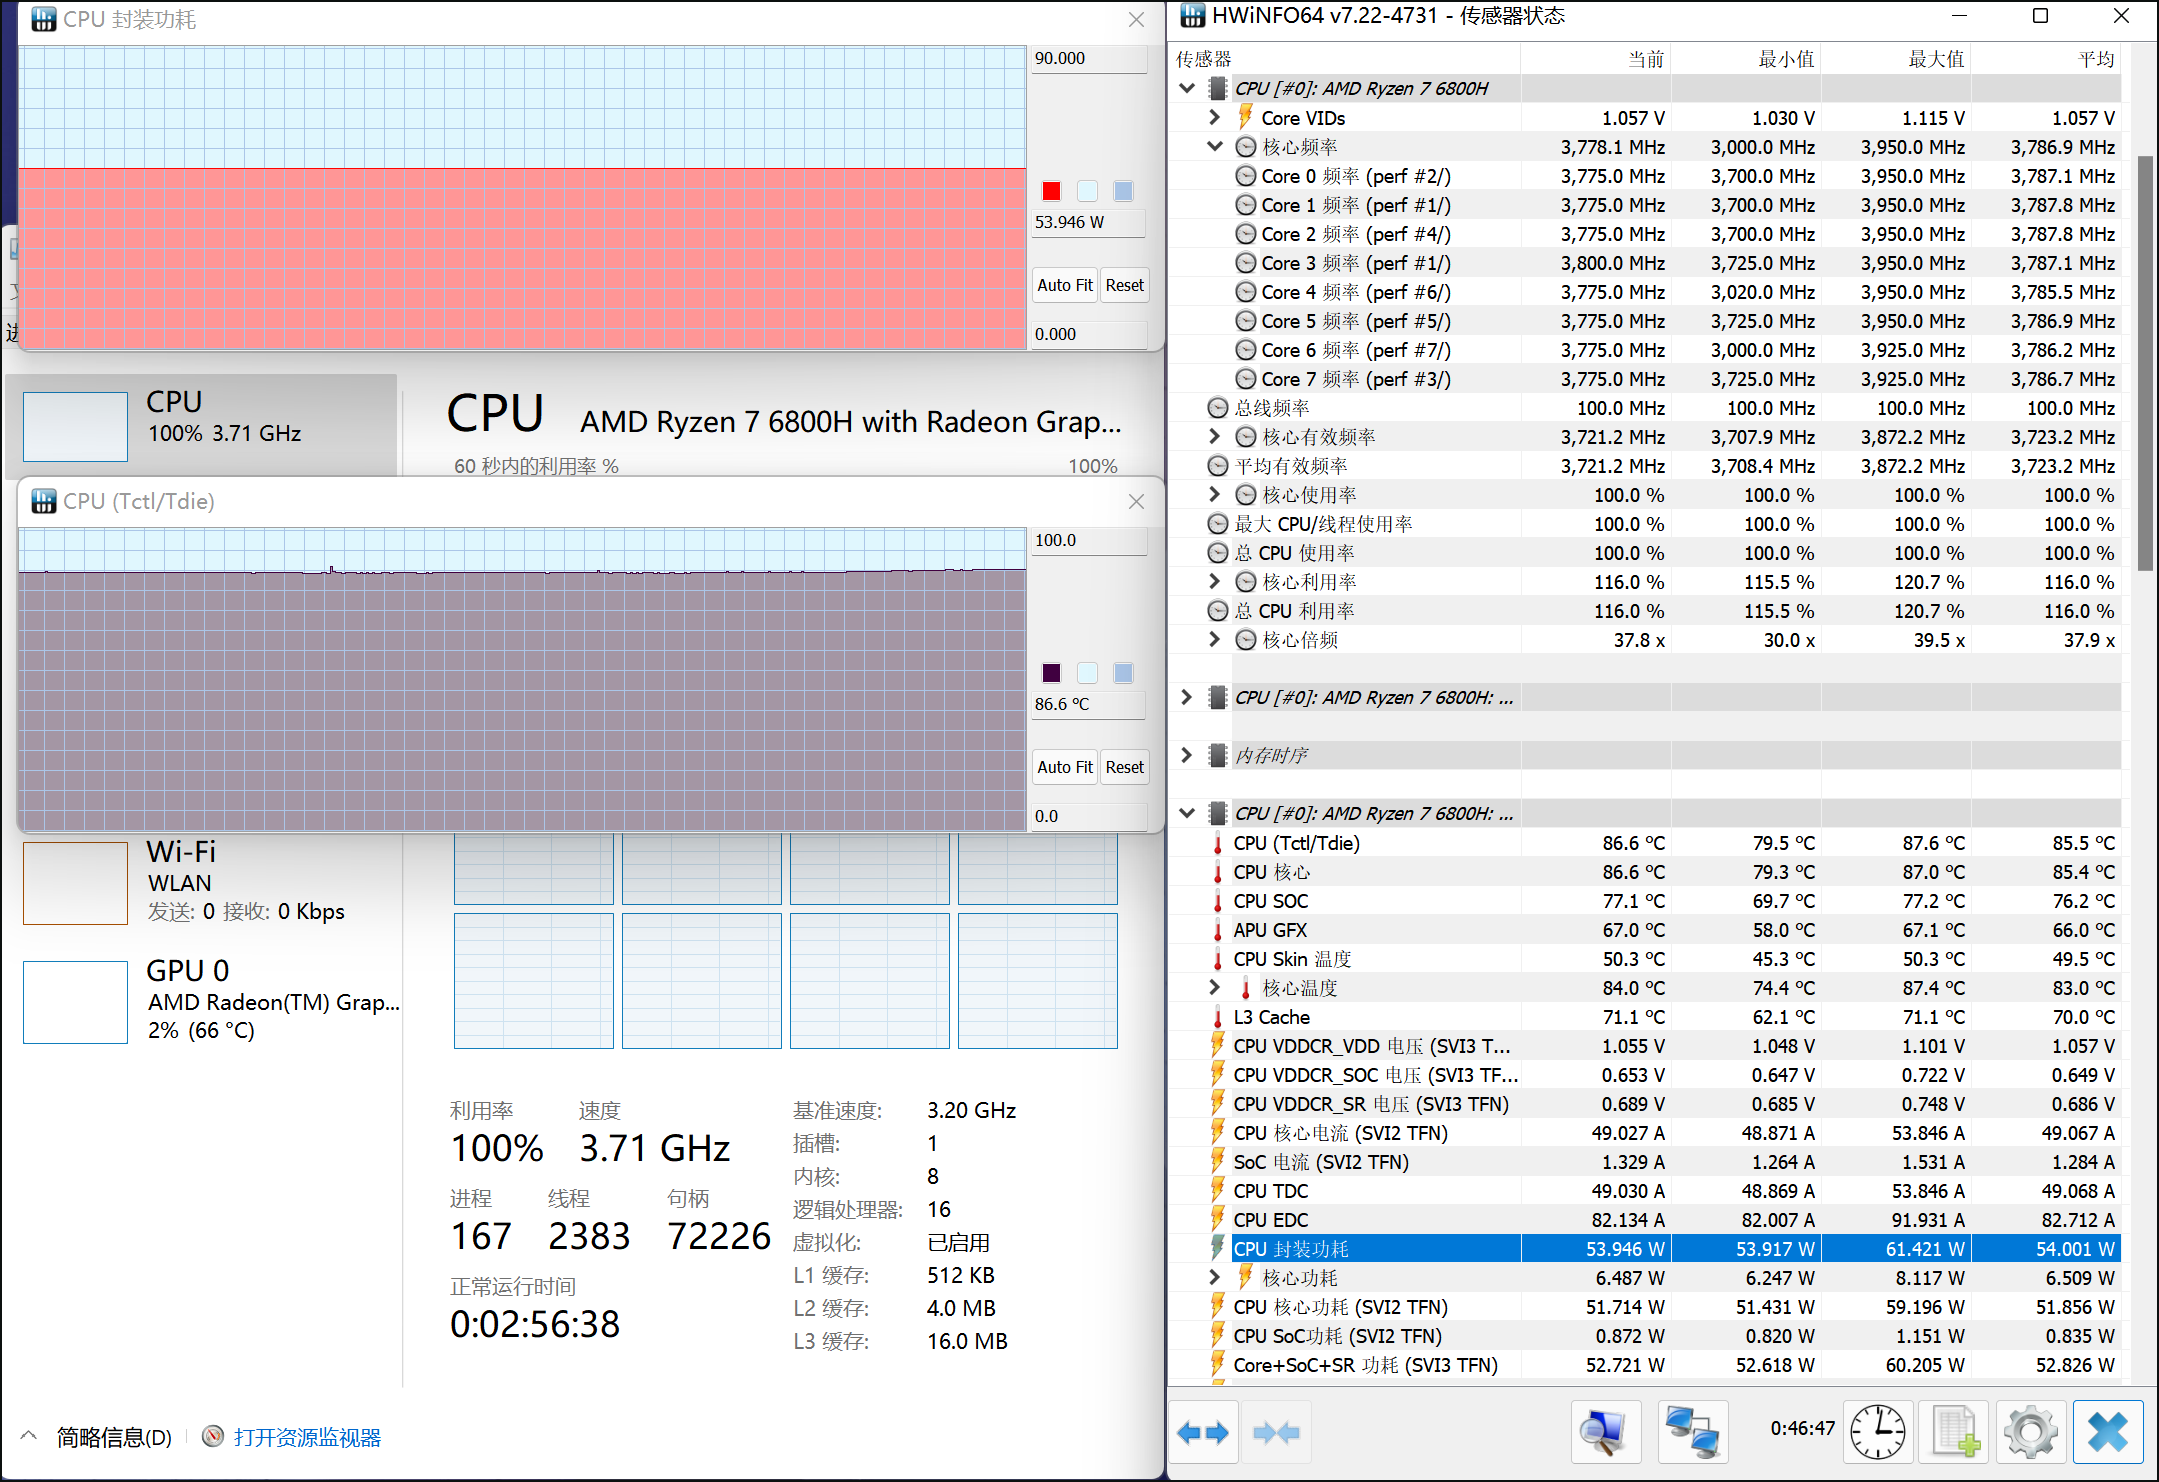Open 打开资源监视器 link
Image resolution: width=2159 pixels, height=1482 pixels.
(x=307, y=1438)
